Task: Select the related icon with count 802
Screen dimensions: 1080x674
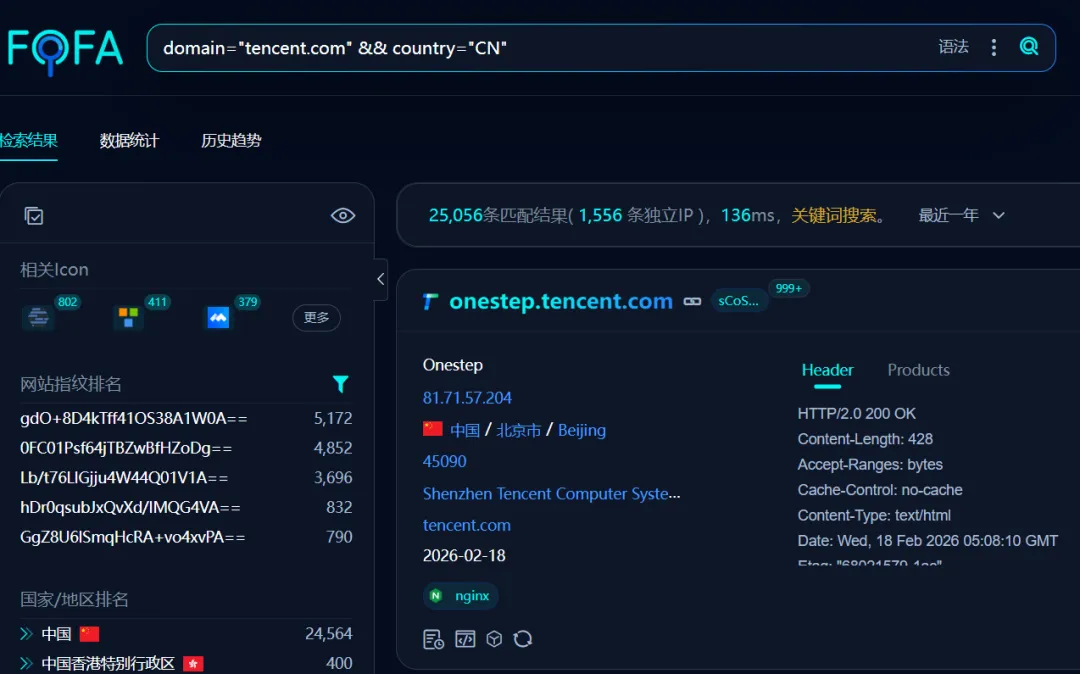Action: (39, 317)
